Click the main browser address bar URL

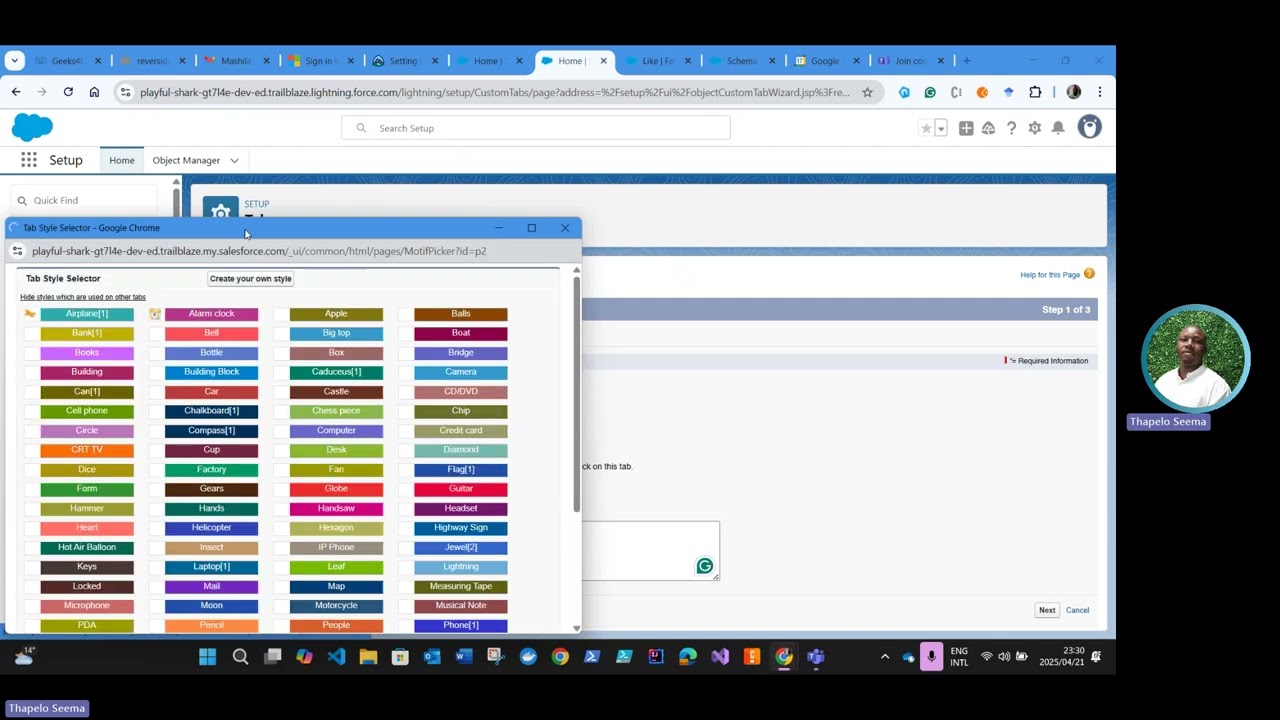coord(495,92)
